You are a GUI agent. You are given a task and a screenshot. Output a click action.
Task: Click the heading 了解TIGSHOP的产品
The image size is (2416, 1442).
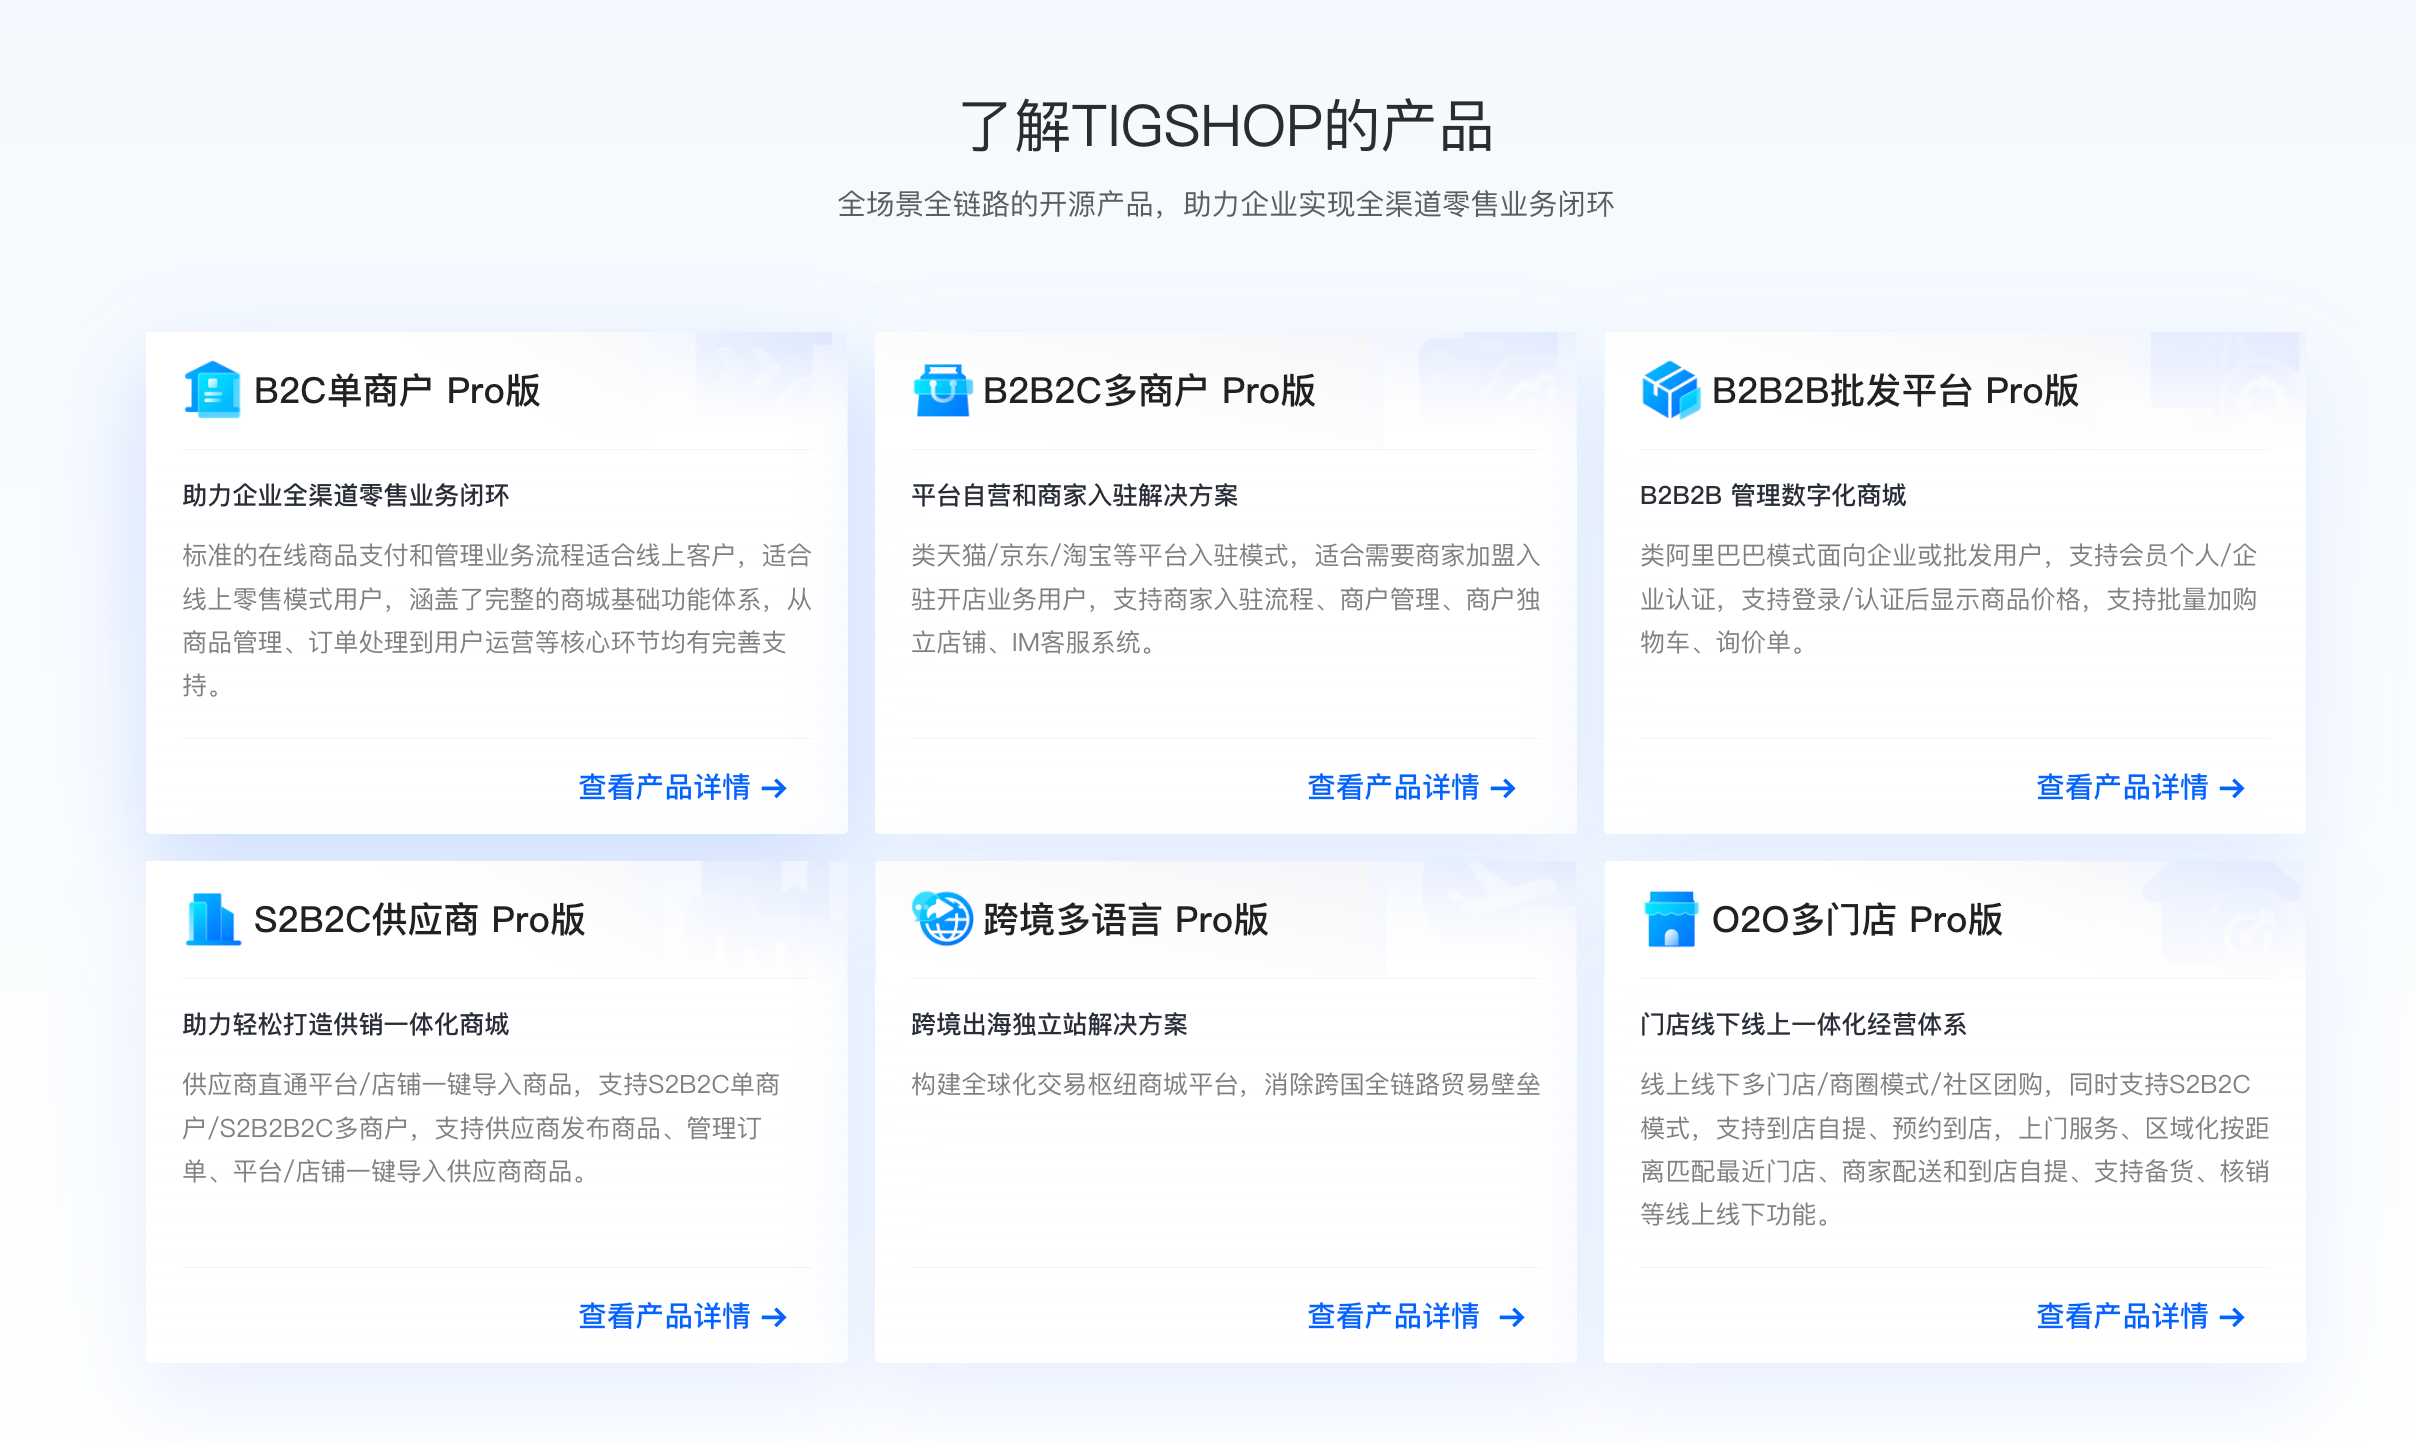(1227, 127)
